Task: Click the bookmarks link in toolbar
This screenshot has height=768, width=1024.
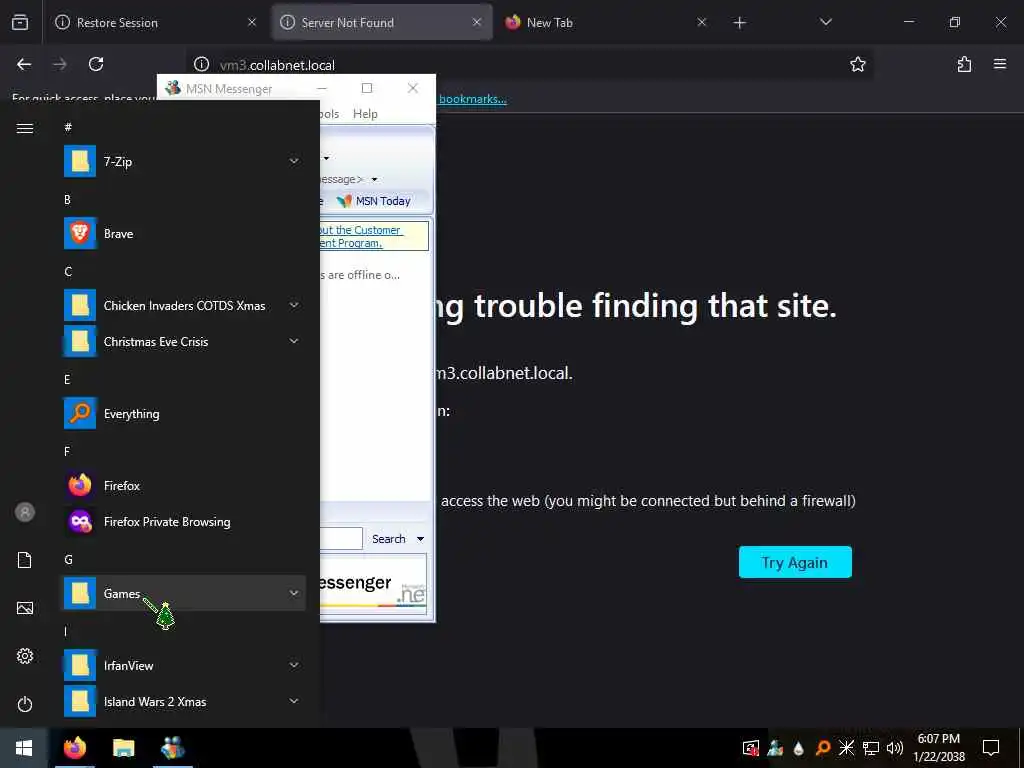Action: [472, 99]
